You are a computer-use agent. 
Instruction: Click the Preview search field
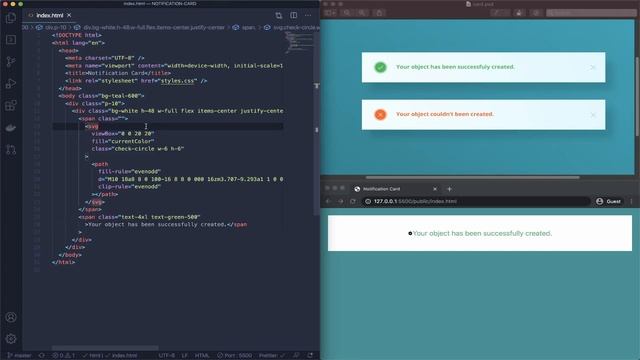[x=591, y=13]
